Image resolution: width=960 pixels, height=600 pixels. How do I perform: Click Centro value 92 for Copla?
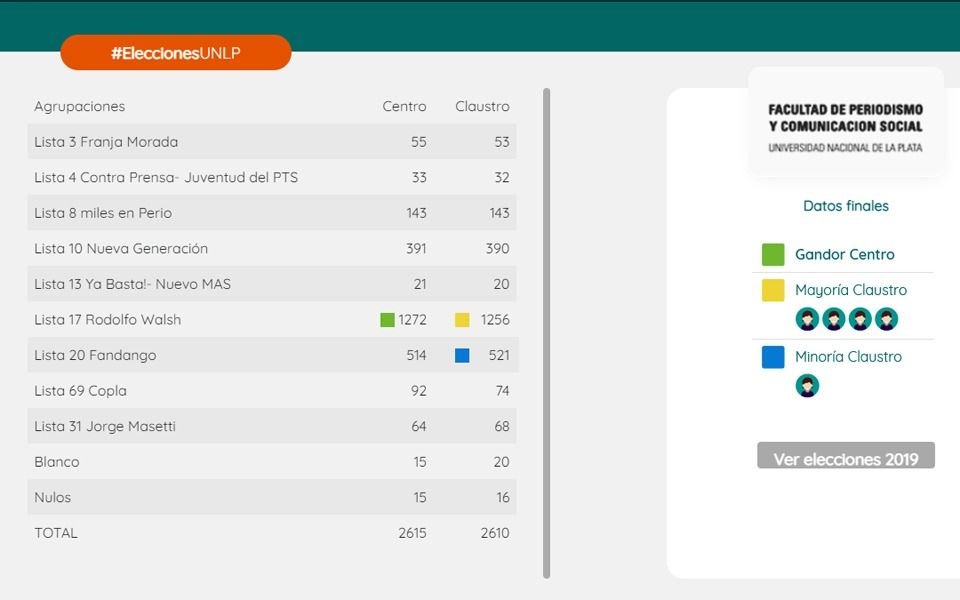coord(419,391)
